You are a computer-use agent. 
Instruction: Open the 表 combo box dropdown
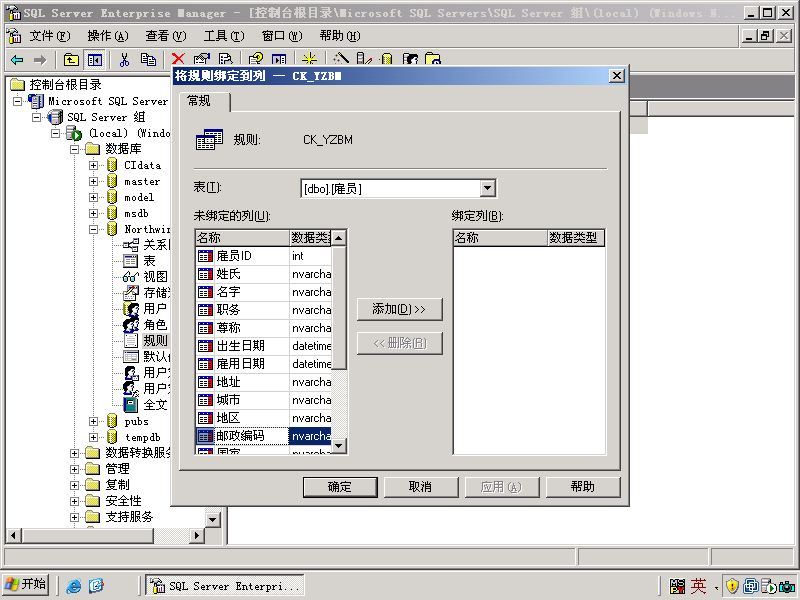point(488,188)
